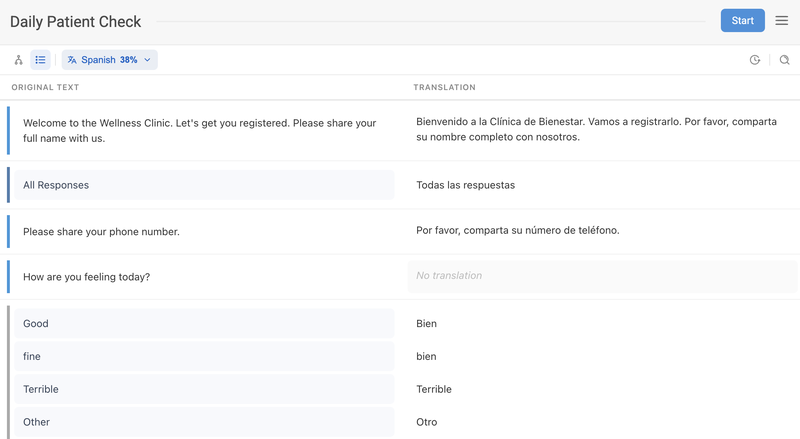Viewport: 800px width, 439px height.
Task: Fill the empty 'No translation' field
Action: click(602, 276)
